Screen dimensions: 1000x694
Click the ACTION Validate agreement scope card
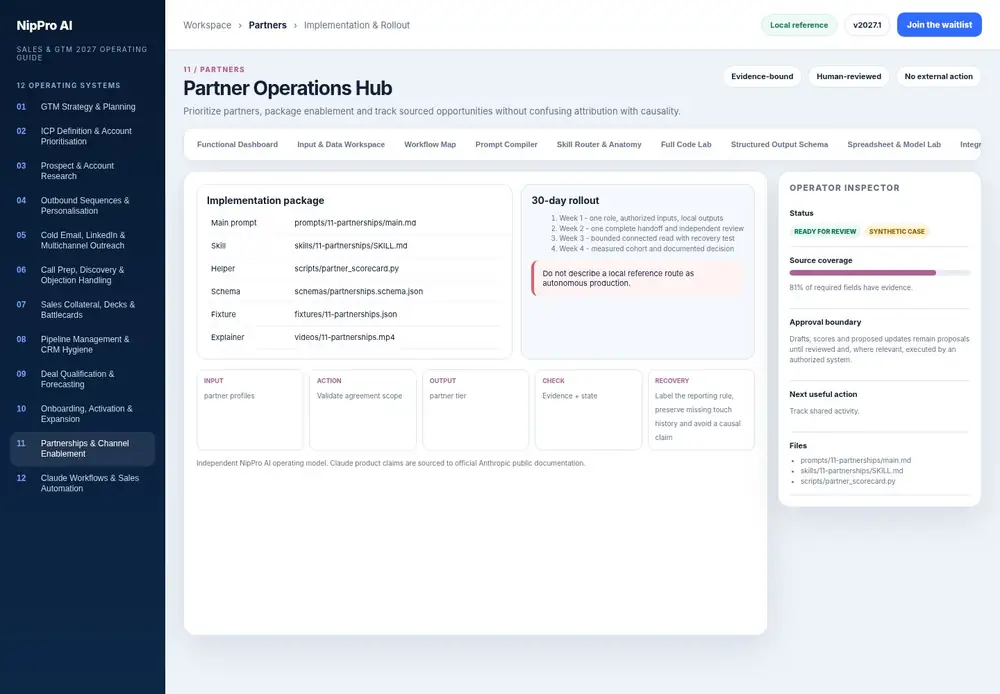coord(362,410)
